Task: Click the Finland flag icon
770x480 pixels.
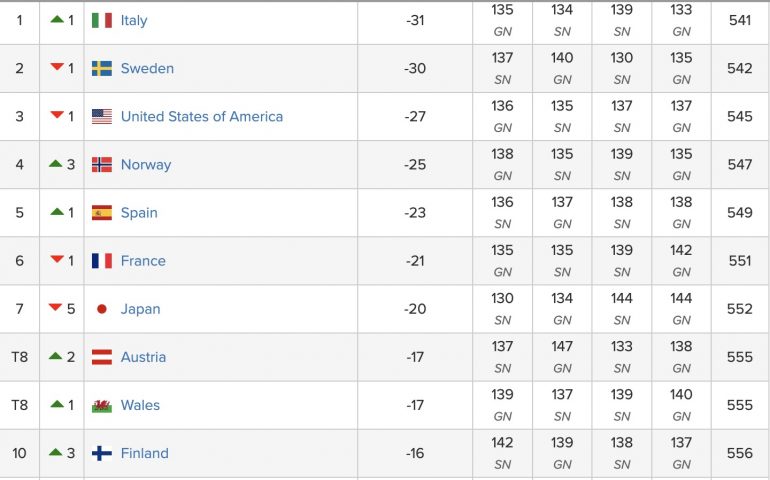Action: [102, 453]
